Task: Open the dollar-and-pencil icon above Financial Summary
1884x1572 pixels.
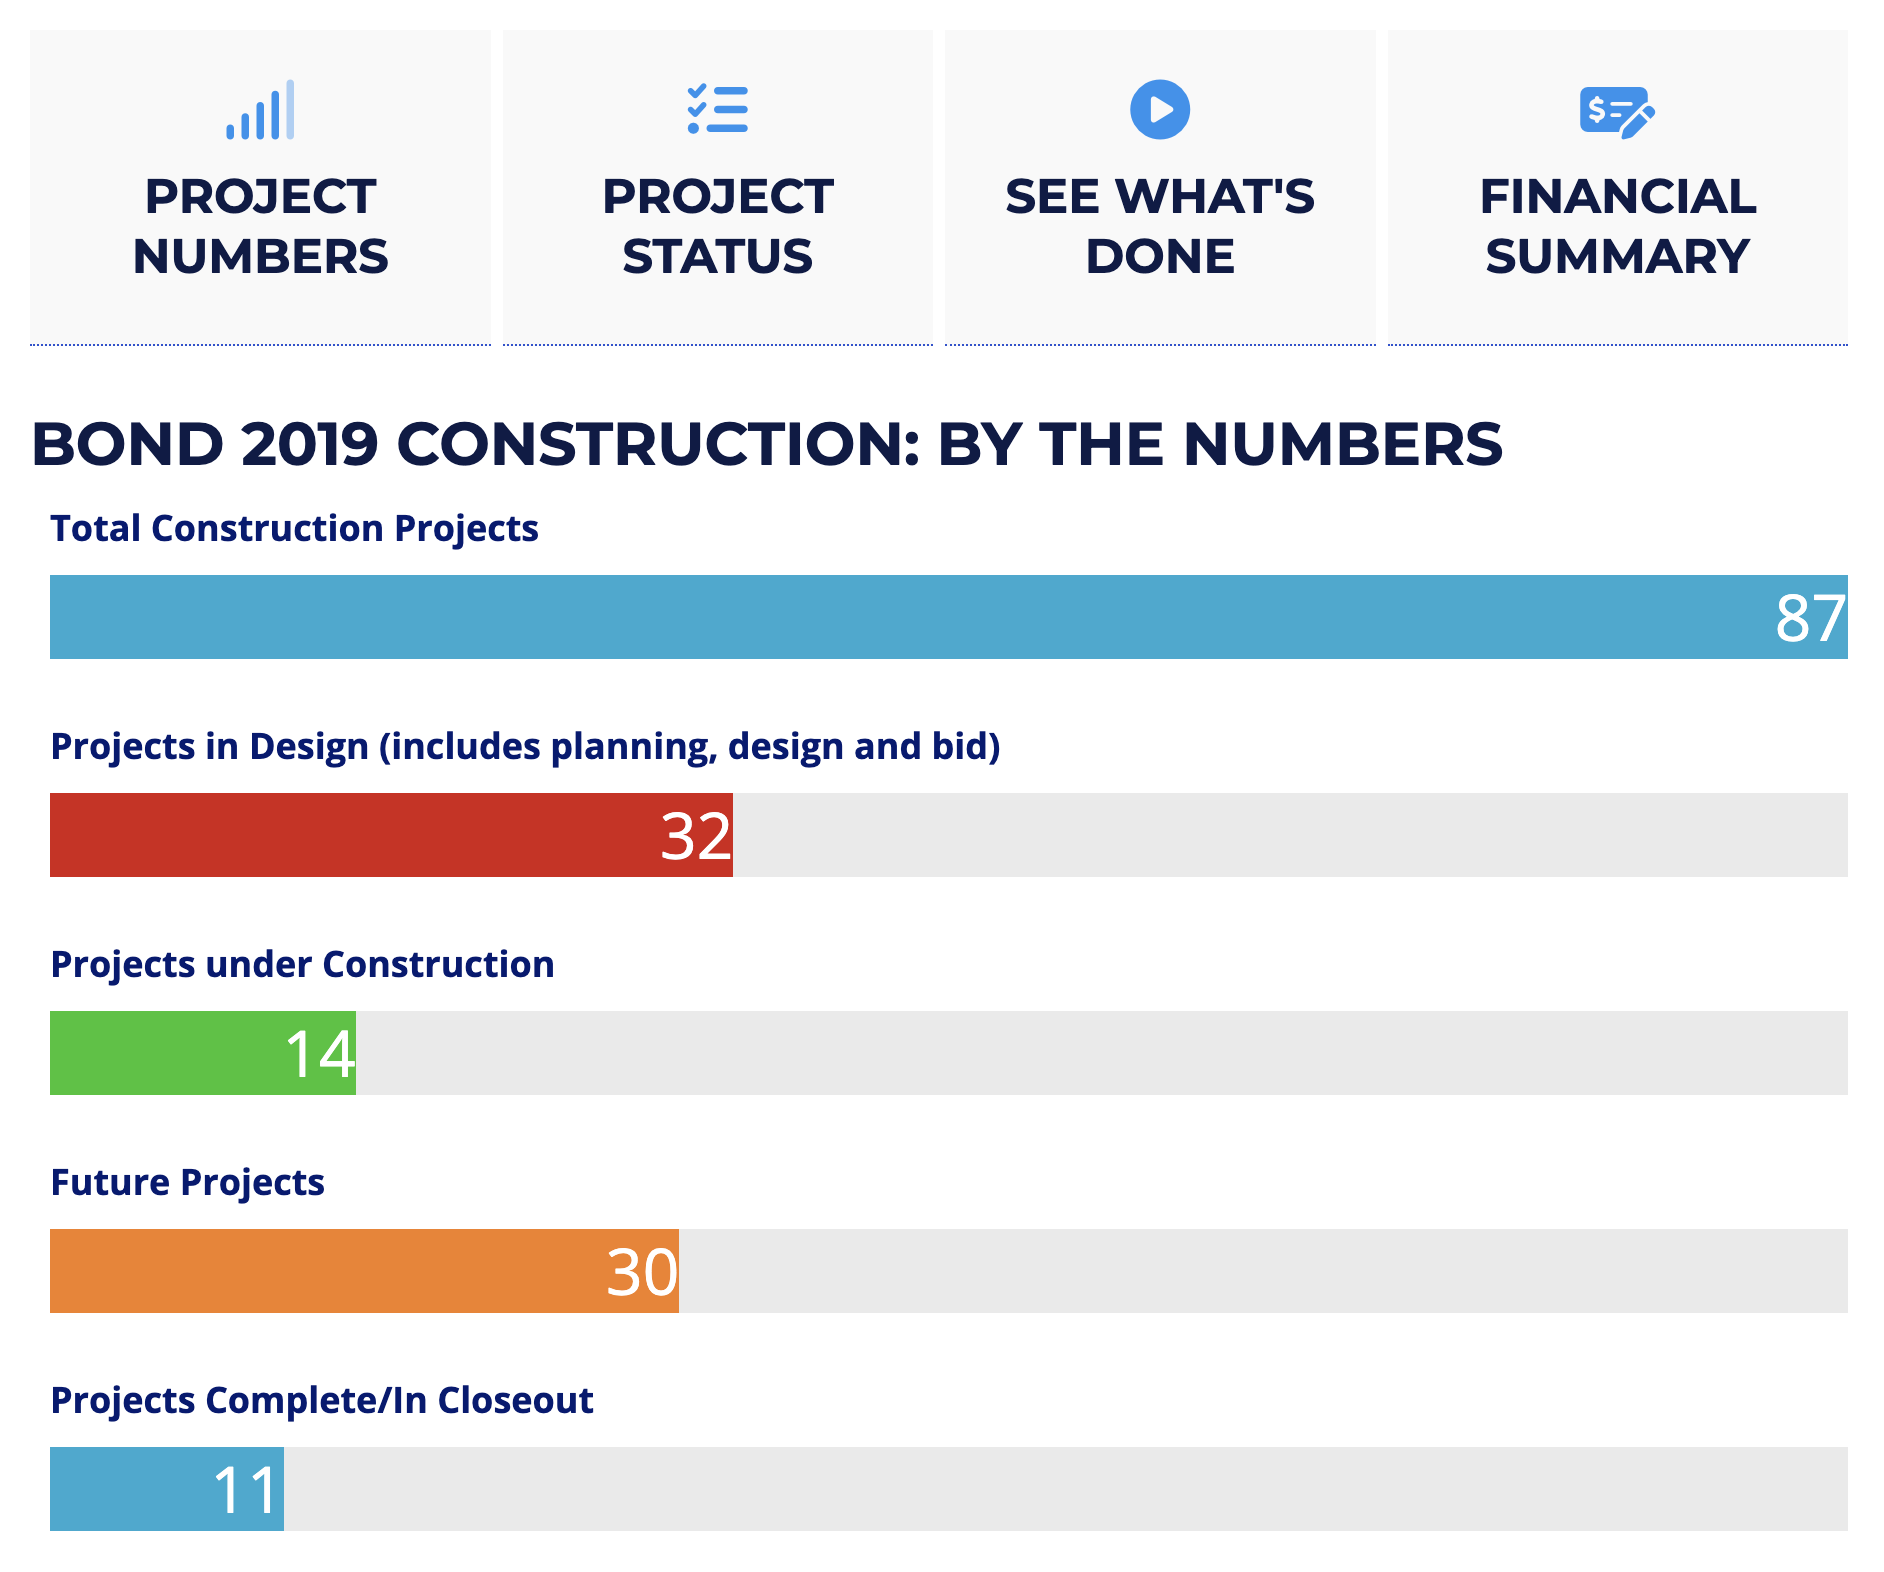Action: point(1618,110)
